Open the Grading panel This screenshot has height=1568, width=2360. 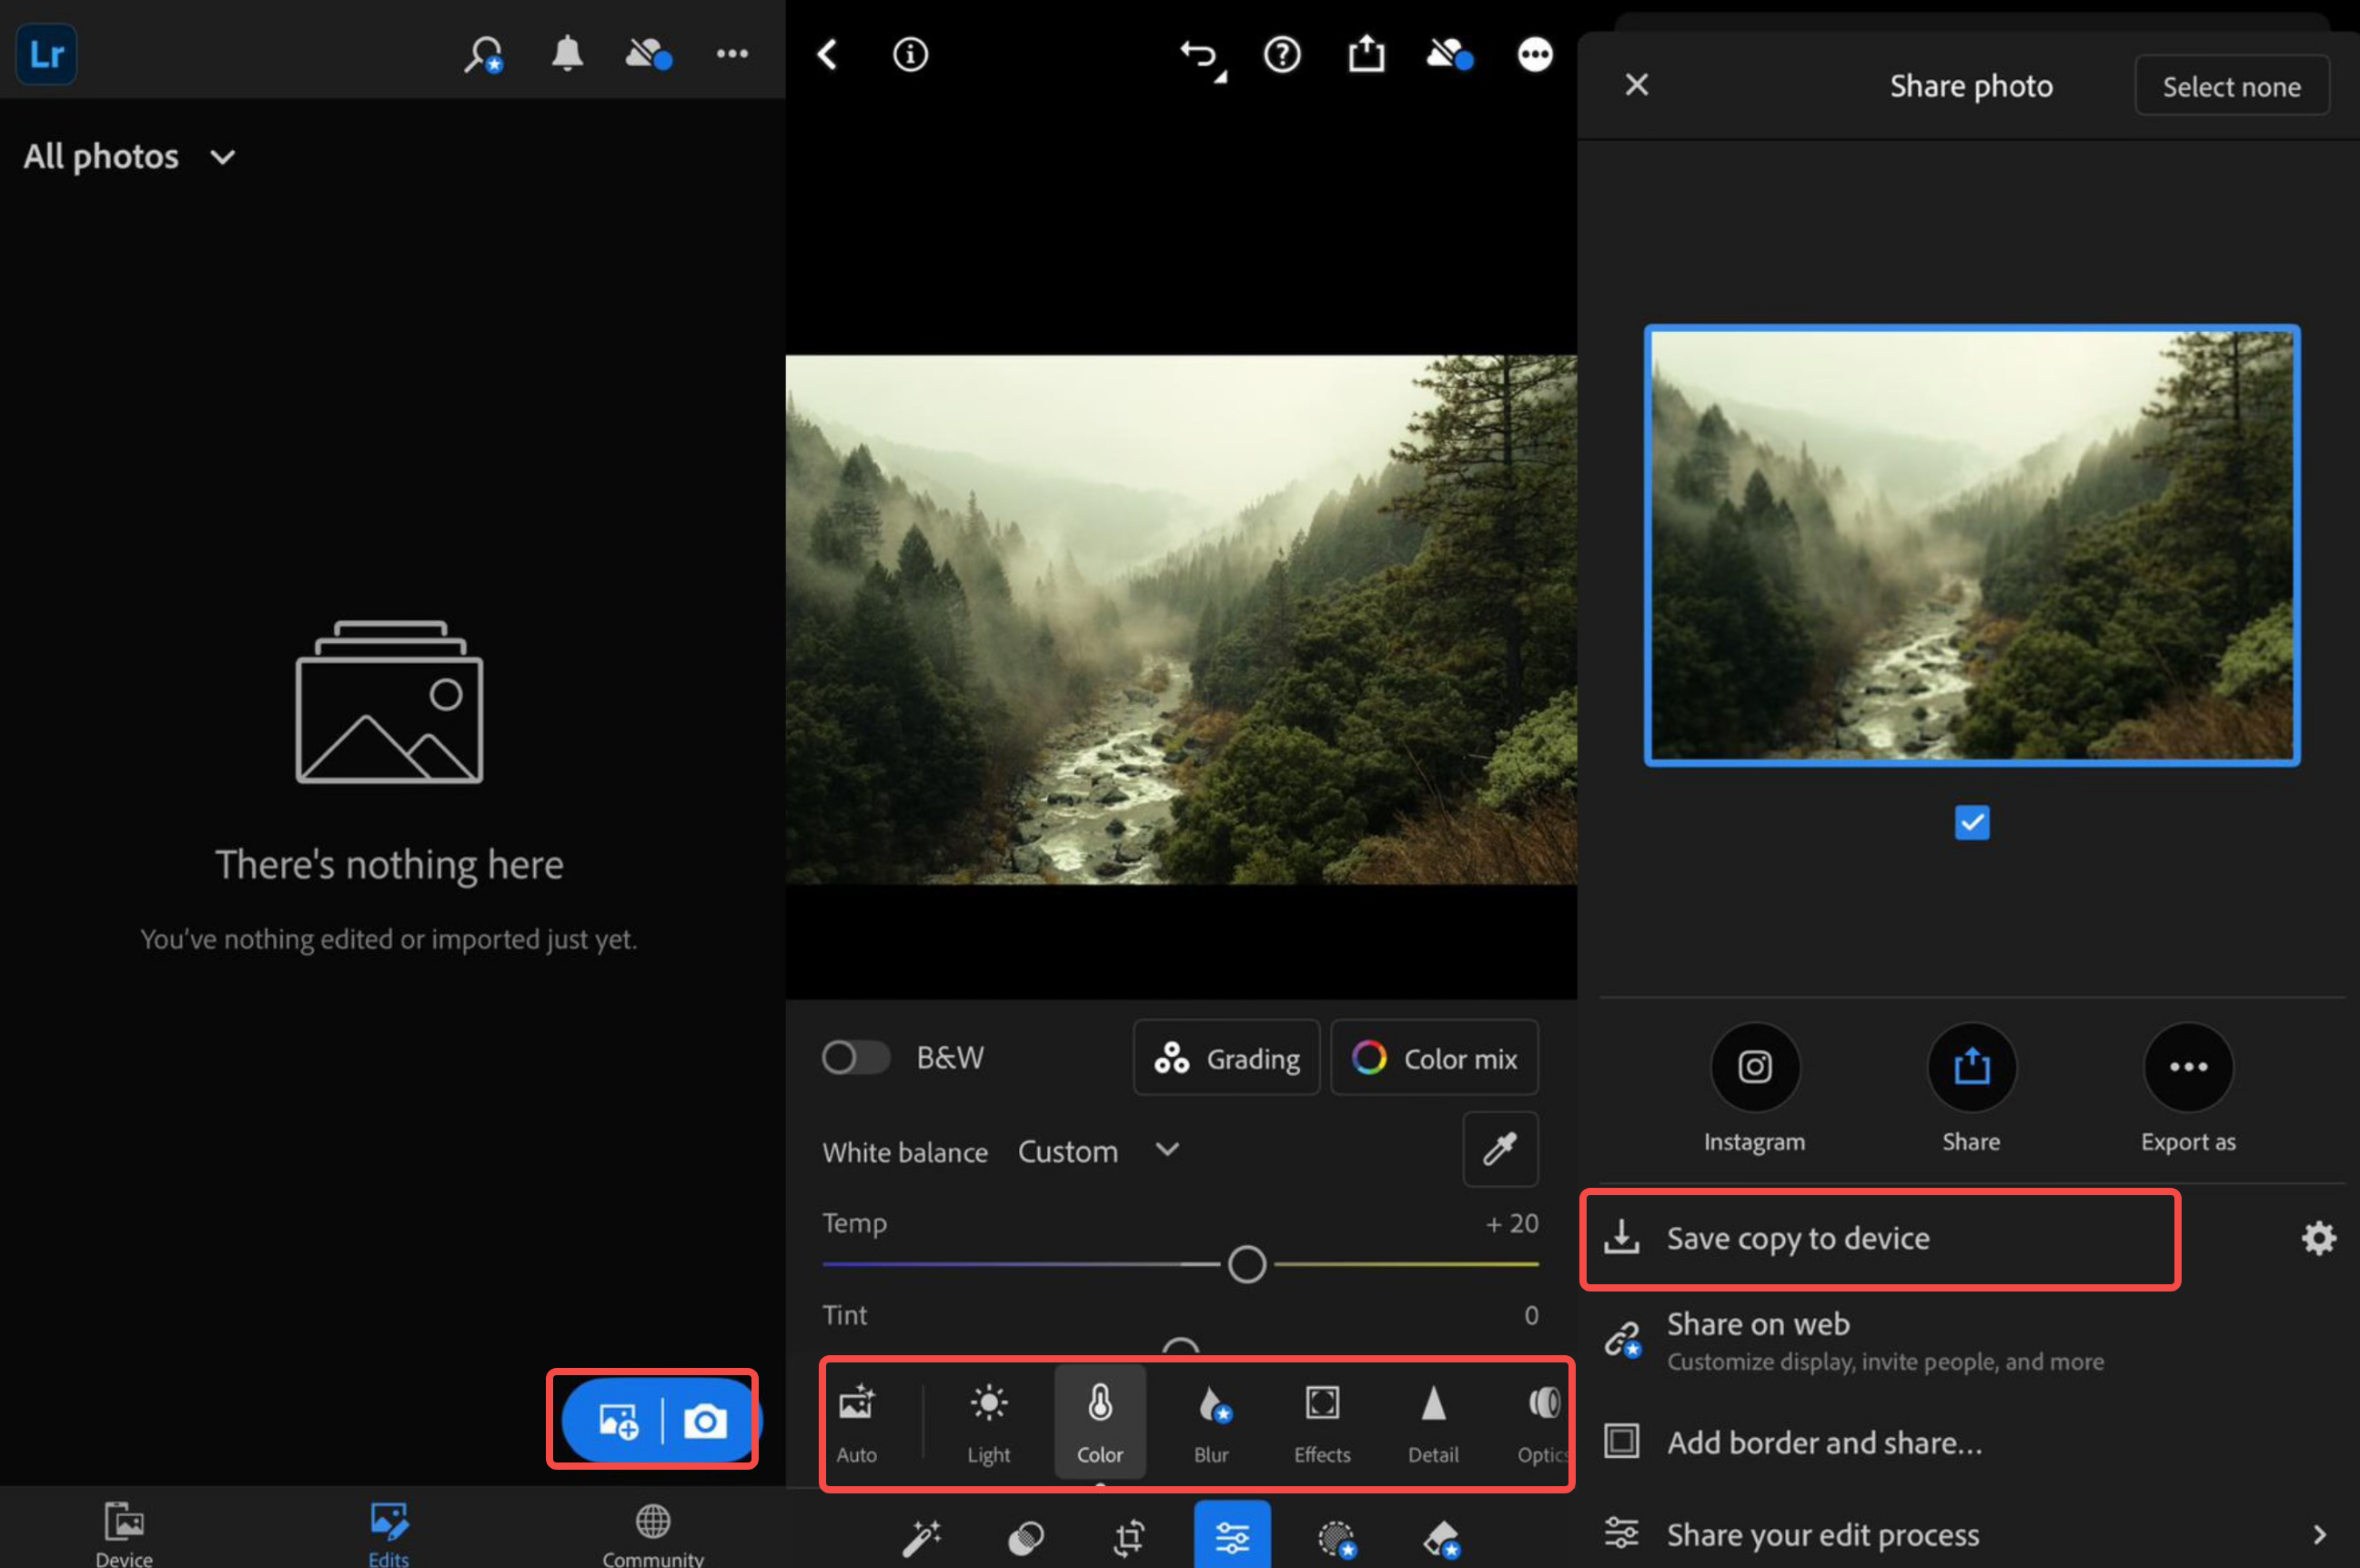[x=1226, y=1057]
